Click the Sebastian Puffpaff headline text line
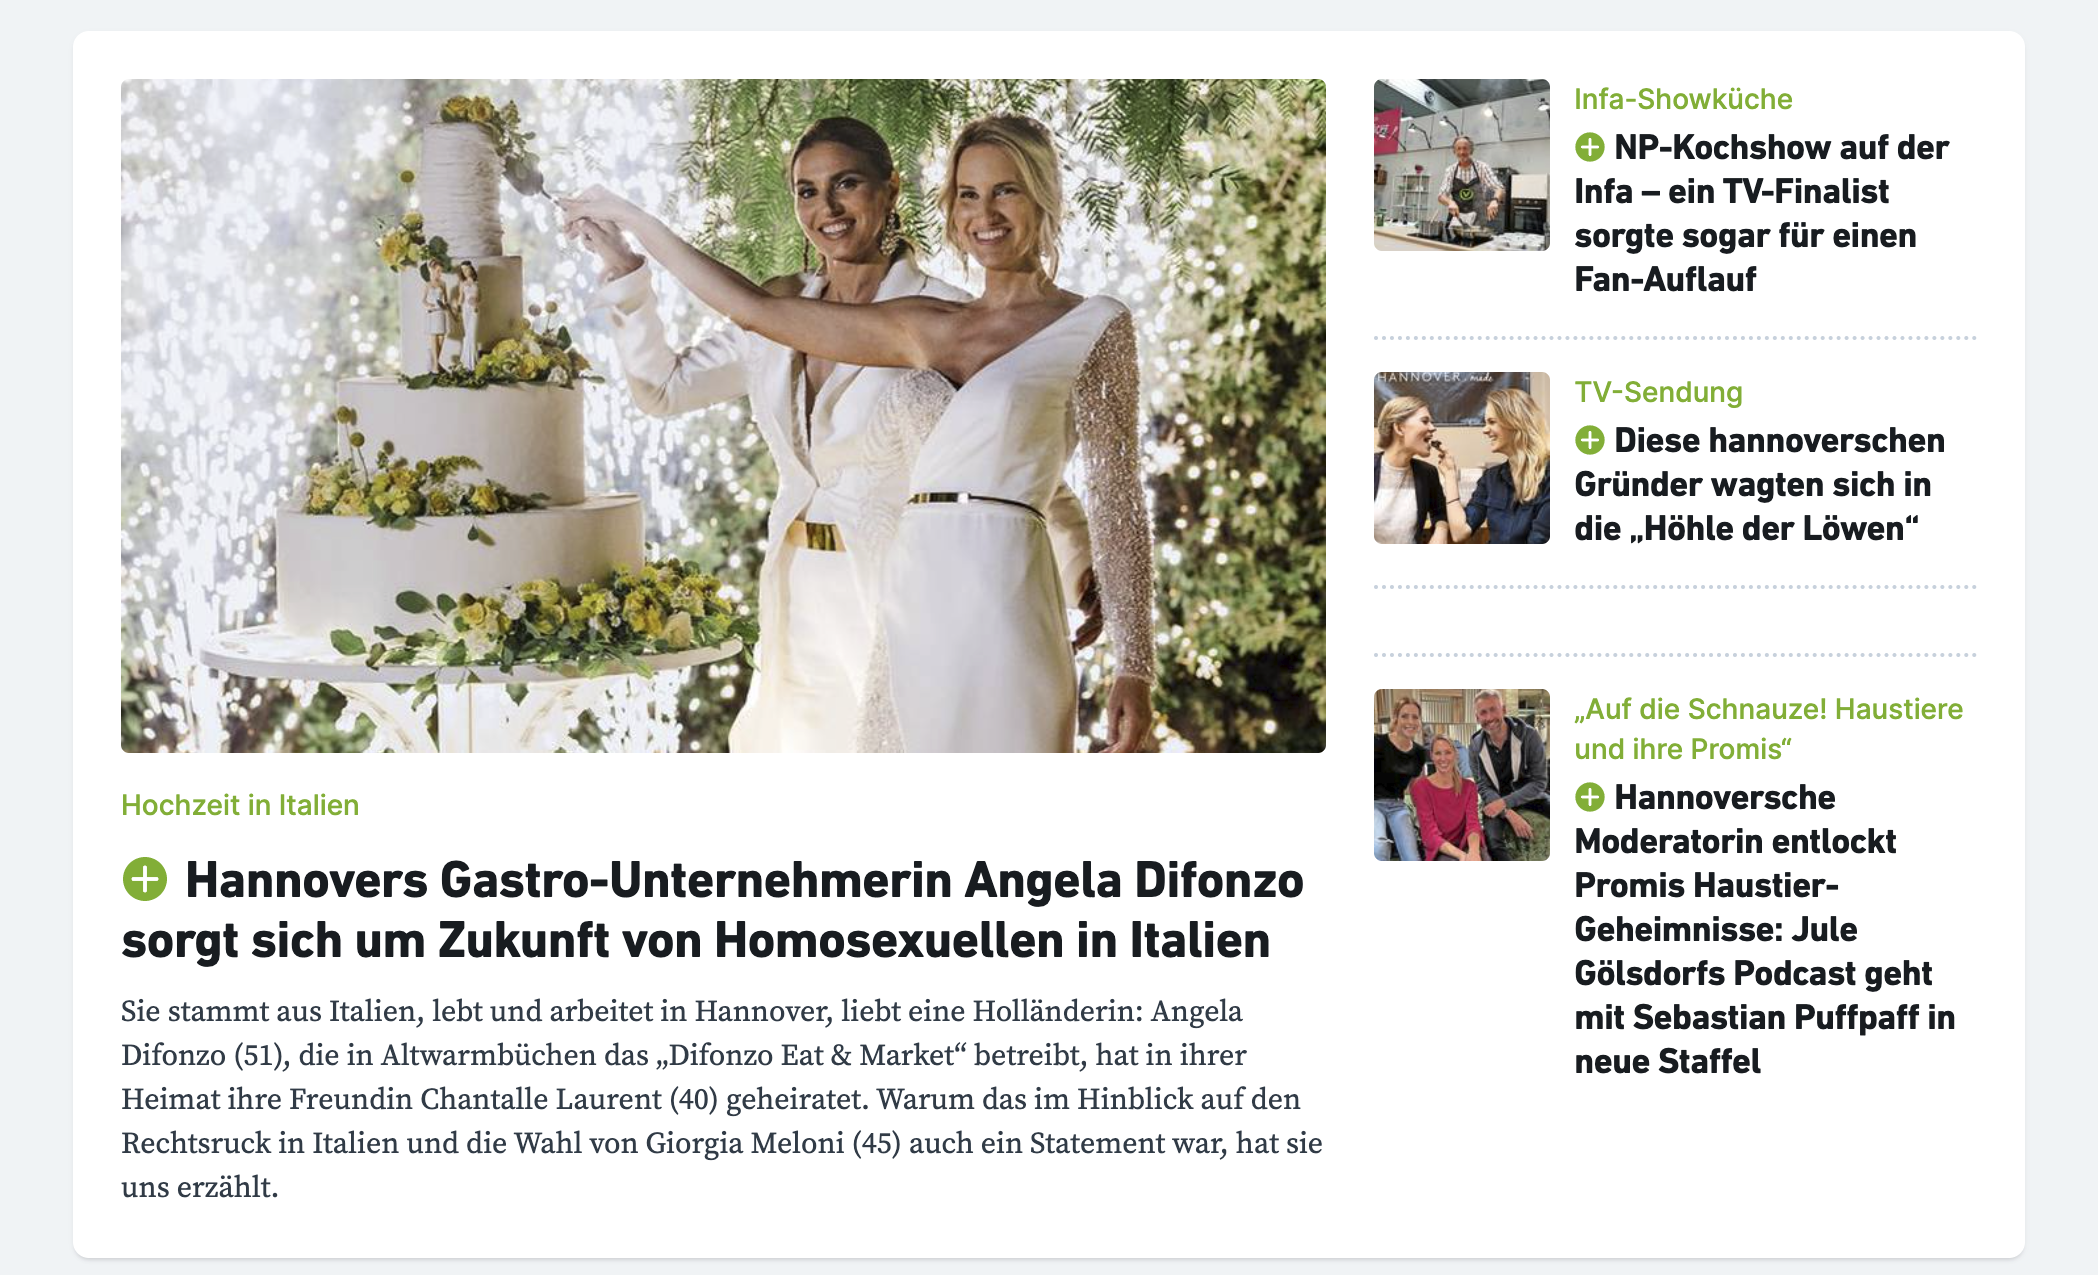This screenshot has height=1275, width=2098. tap(1765, 1017)
